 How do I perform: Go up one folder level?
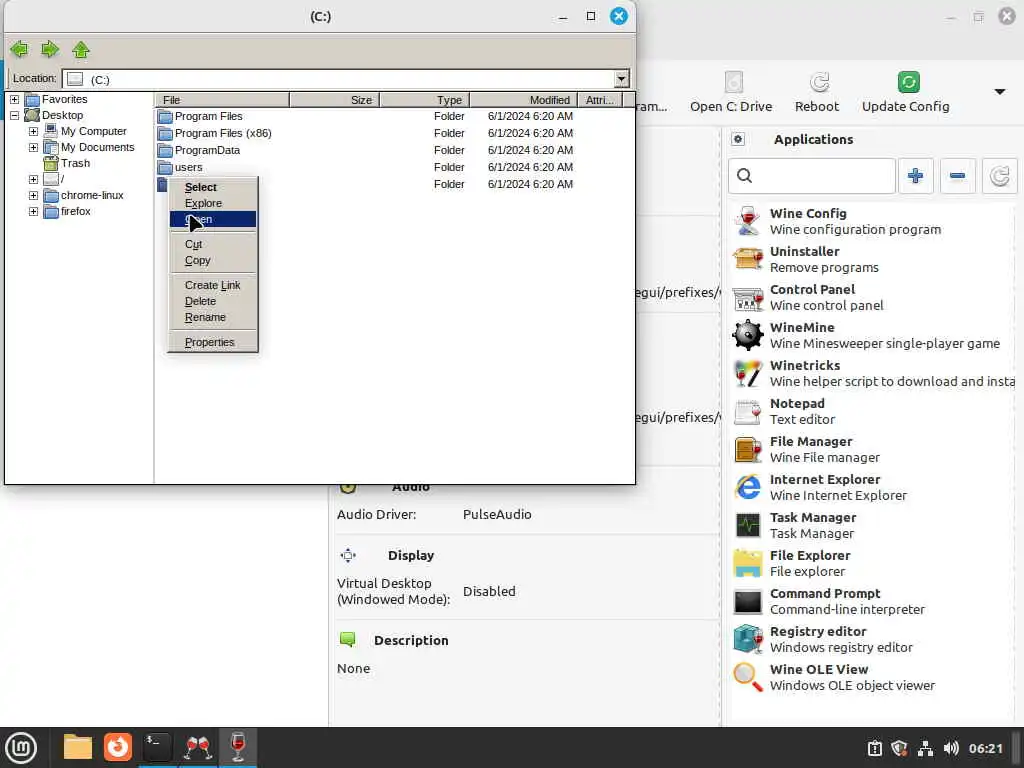(81, 50)
